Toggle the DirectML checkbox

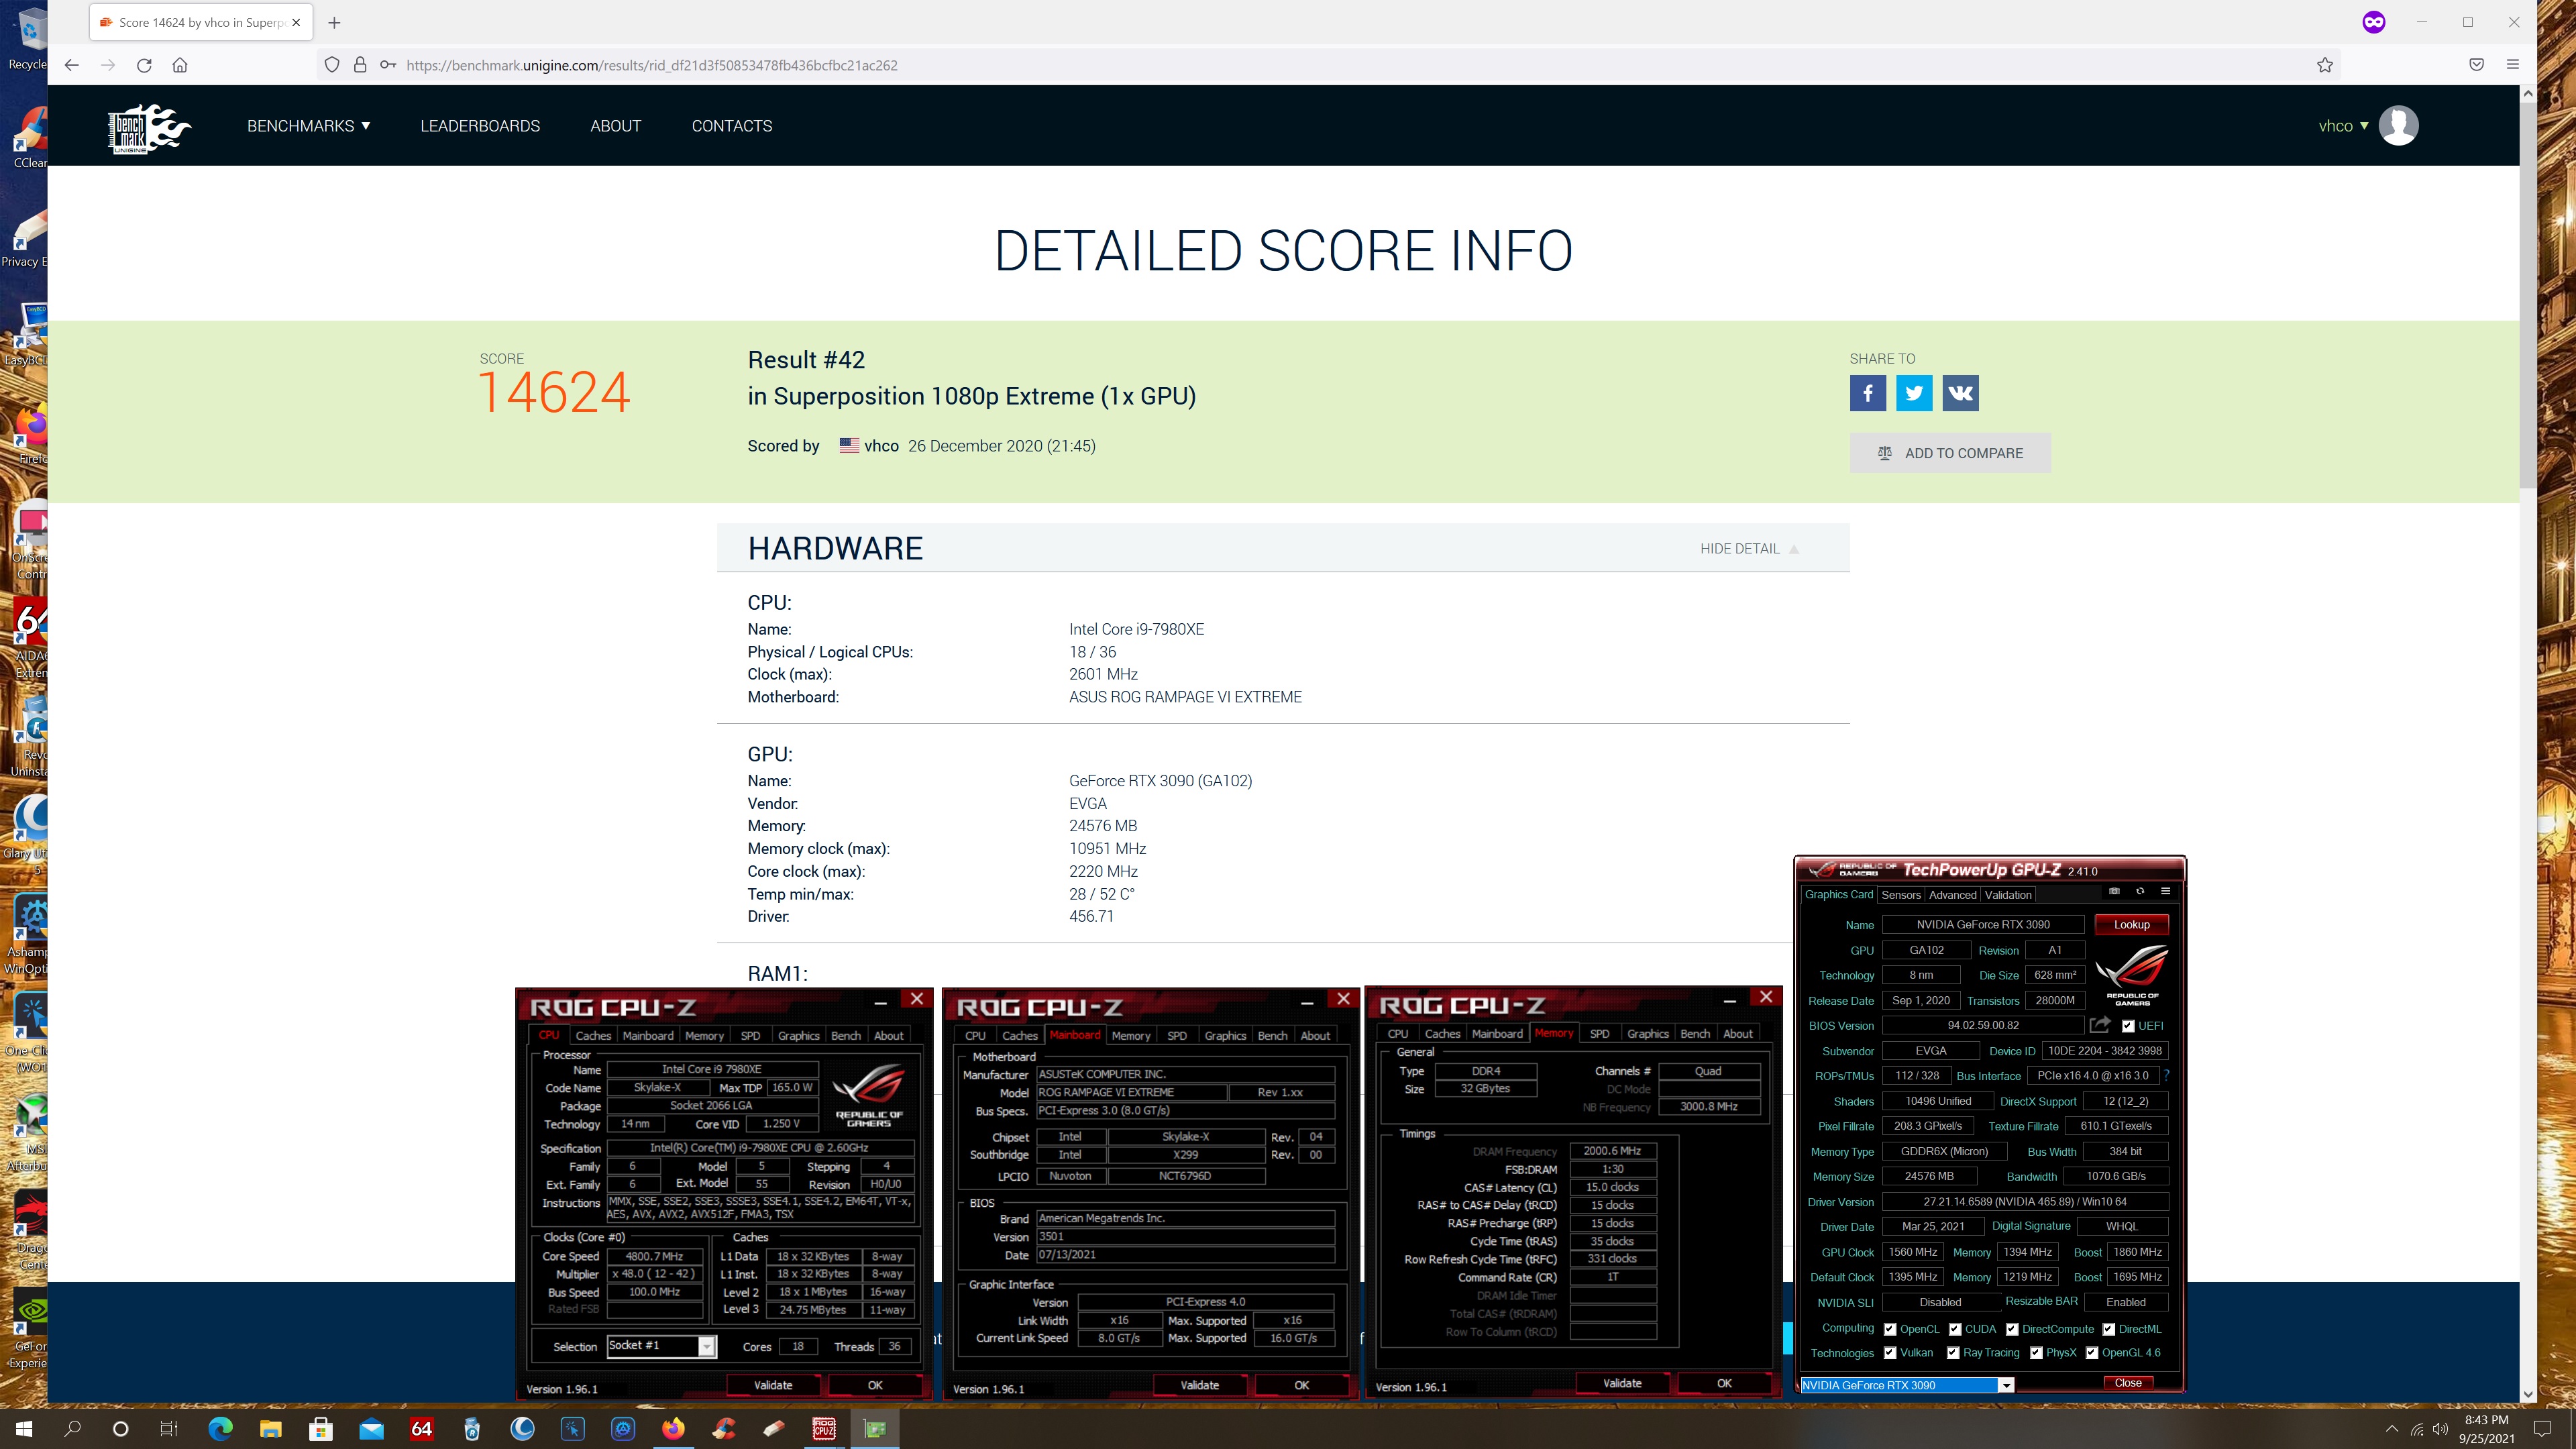coord(2108,1330)
